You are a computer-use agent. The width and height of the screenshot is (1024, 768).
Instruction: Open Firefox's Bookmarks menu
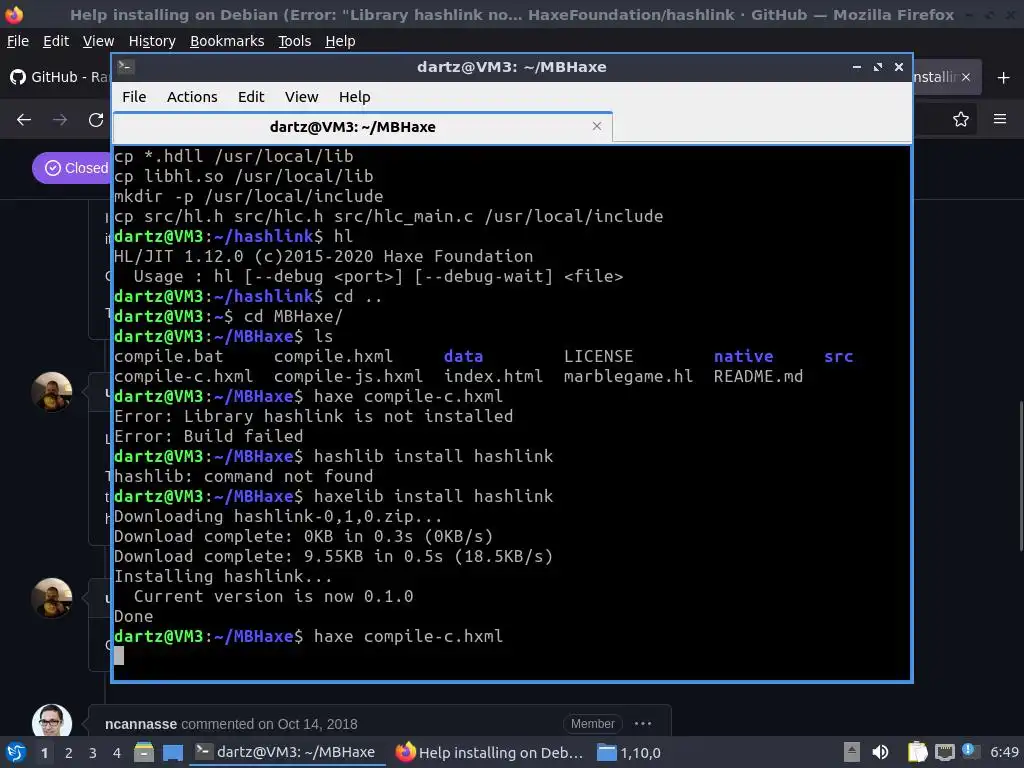227,41
